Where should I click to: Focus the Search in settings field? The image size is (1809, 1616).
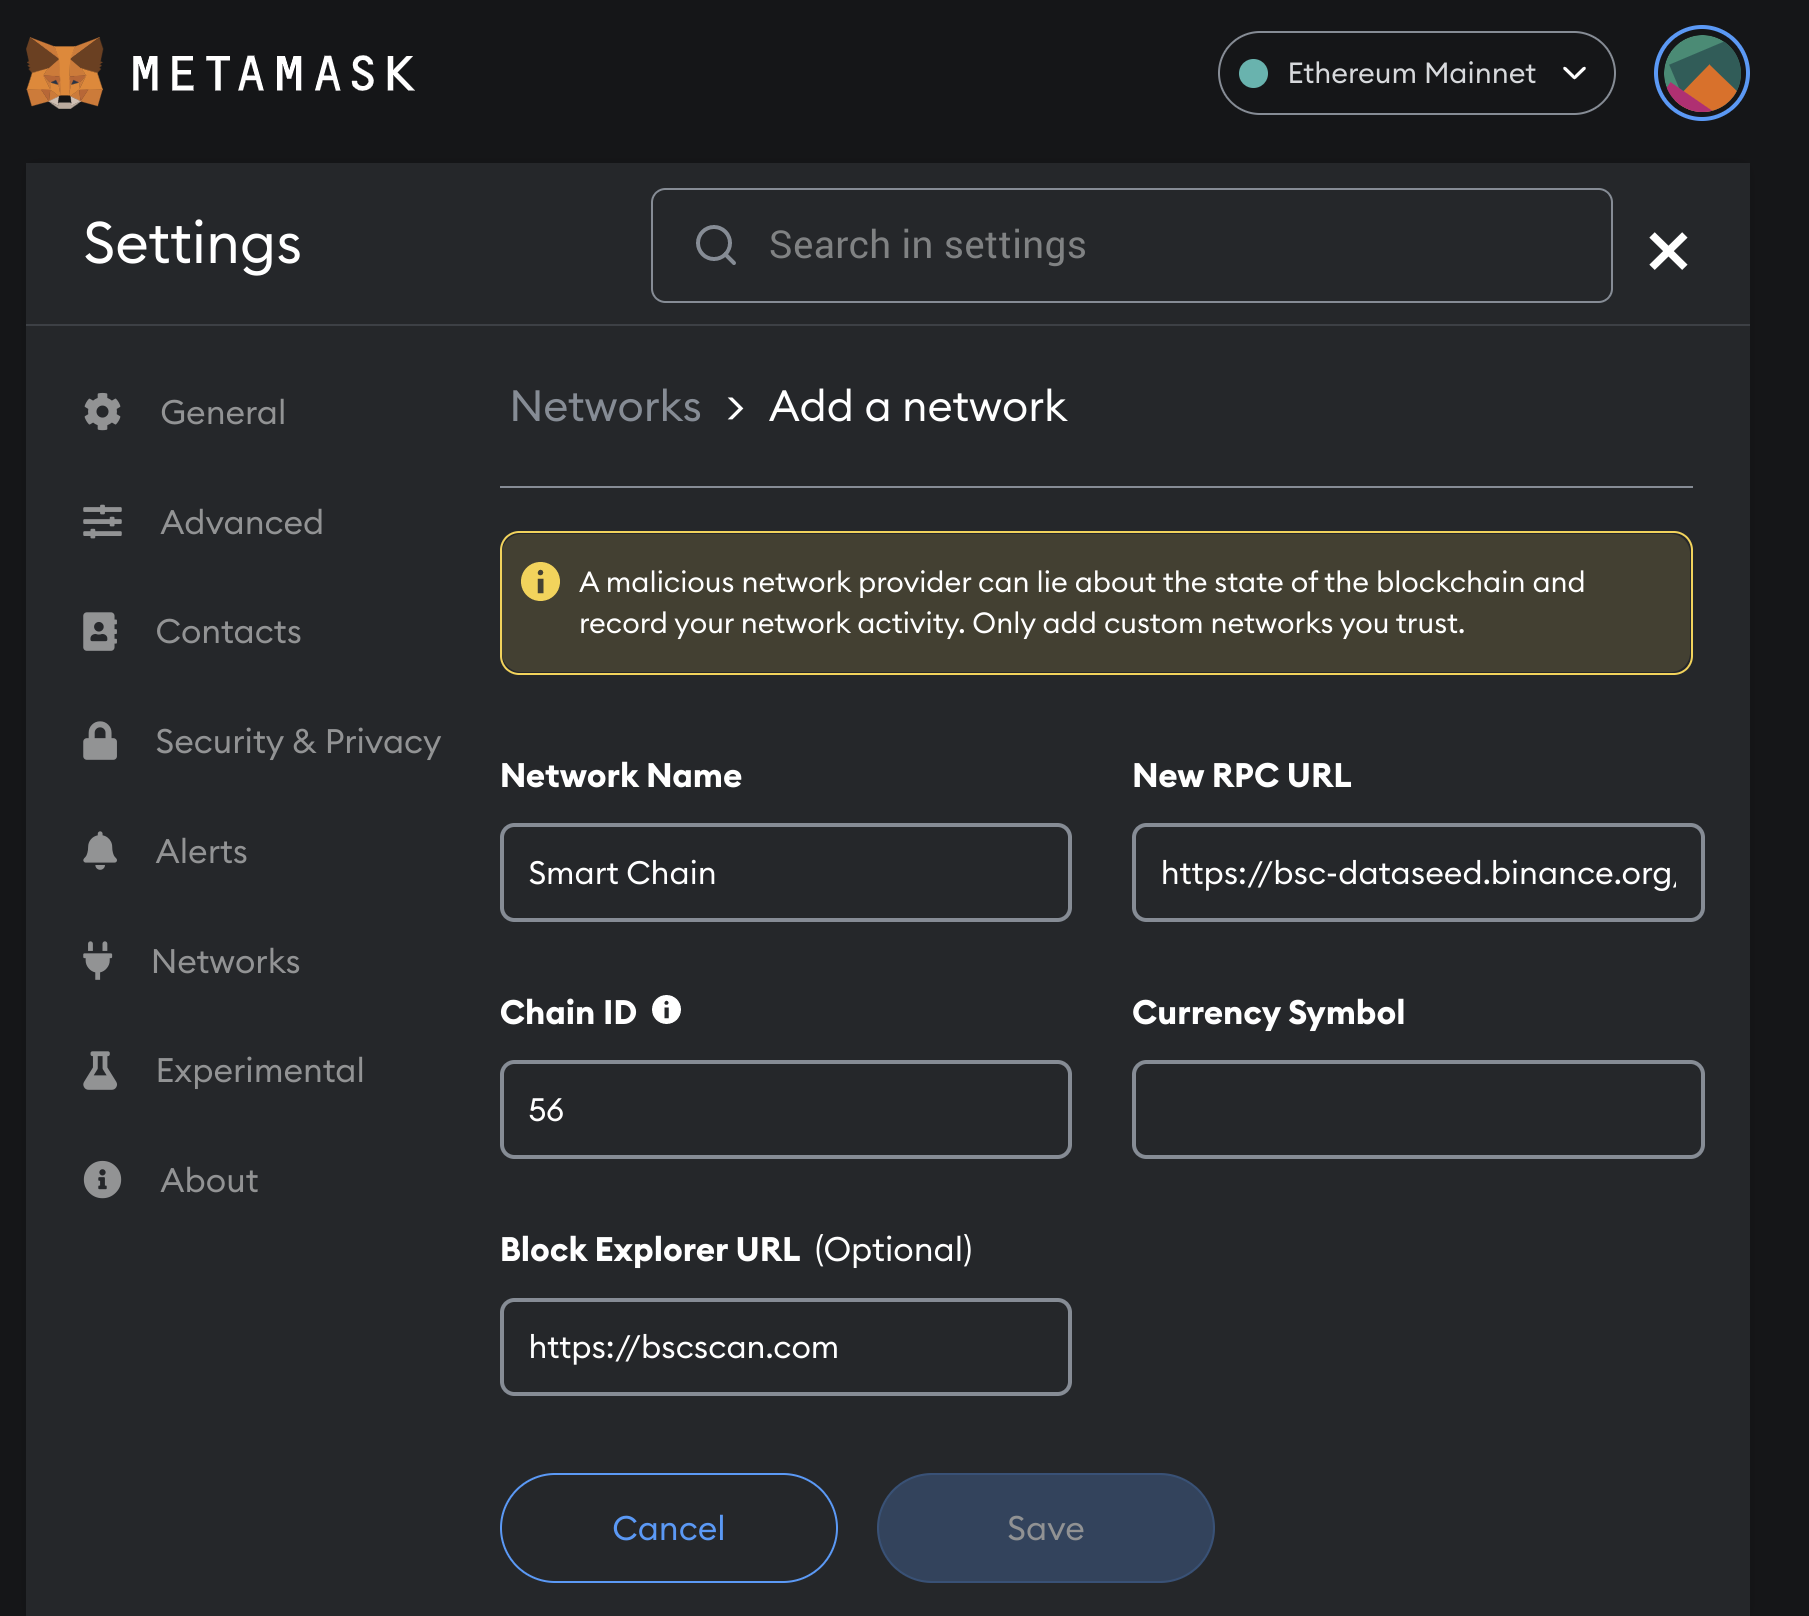point(1131,245)
